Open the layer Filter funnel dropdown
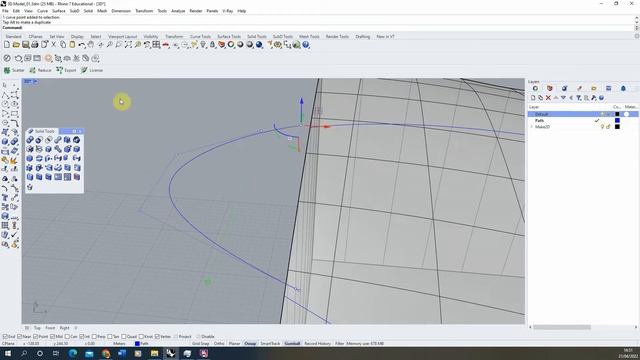The height and width of the screenshot is (360, 640). pyautogui.click(x=578, y=98)
